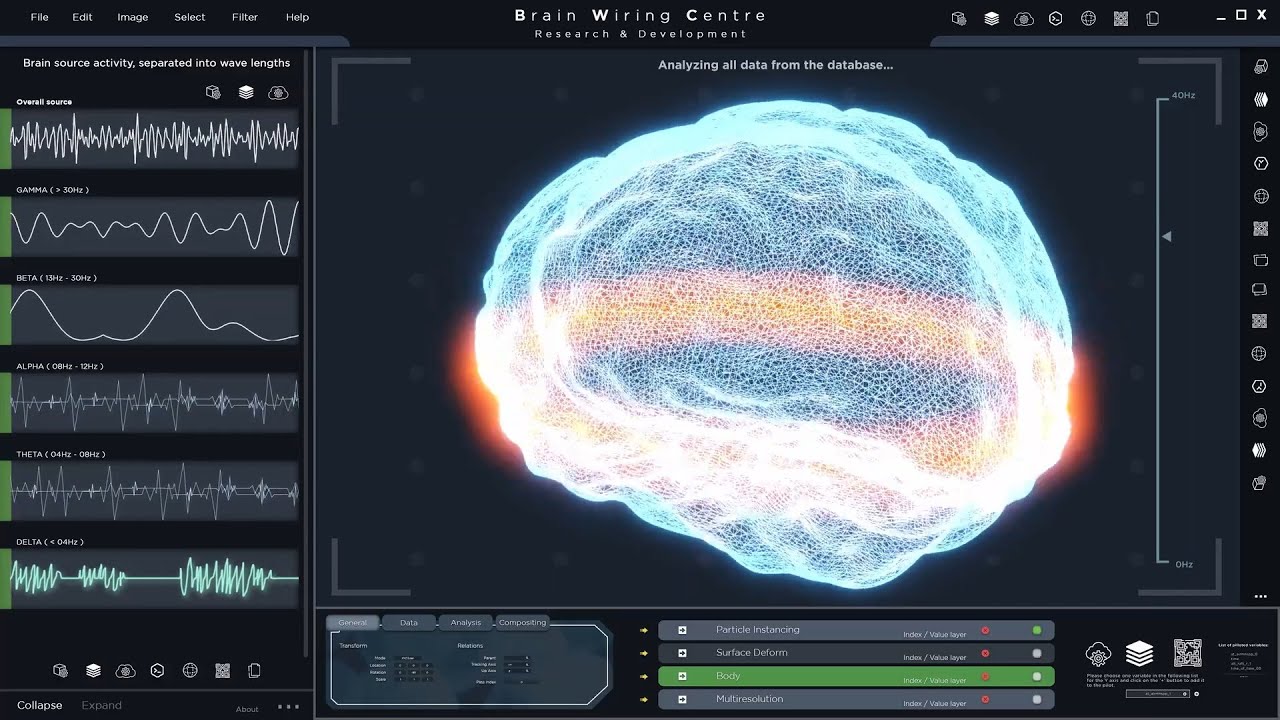Open the variable dropdown in the variables panel

tap(1158, 693)
